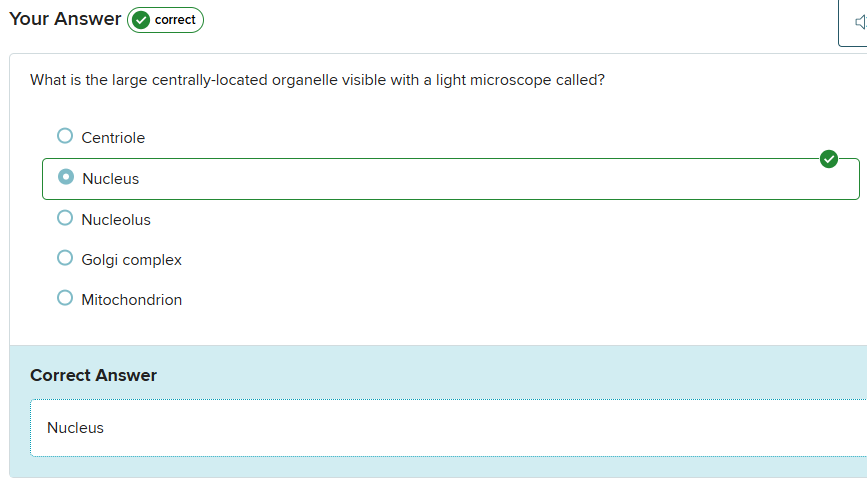Screen dimensions: 867x499
Task: Click the Centriole option label
Action: 113,138
